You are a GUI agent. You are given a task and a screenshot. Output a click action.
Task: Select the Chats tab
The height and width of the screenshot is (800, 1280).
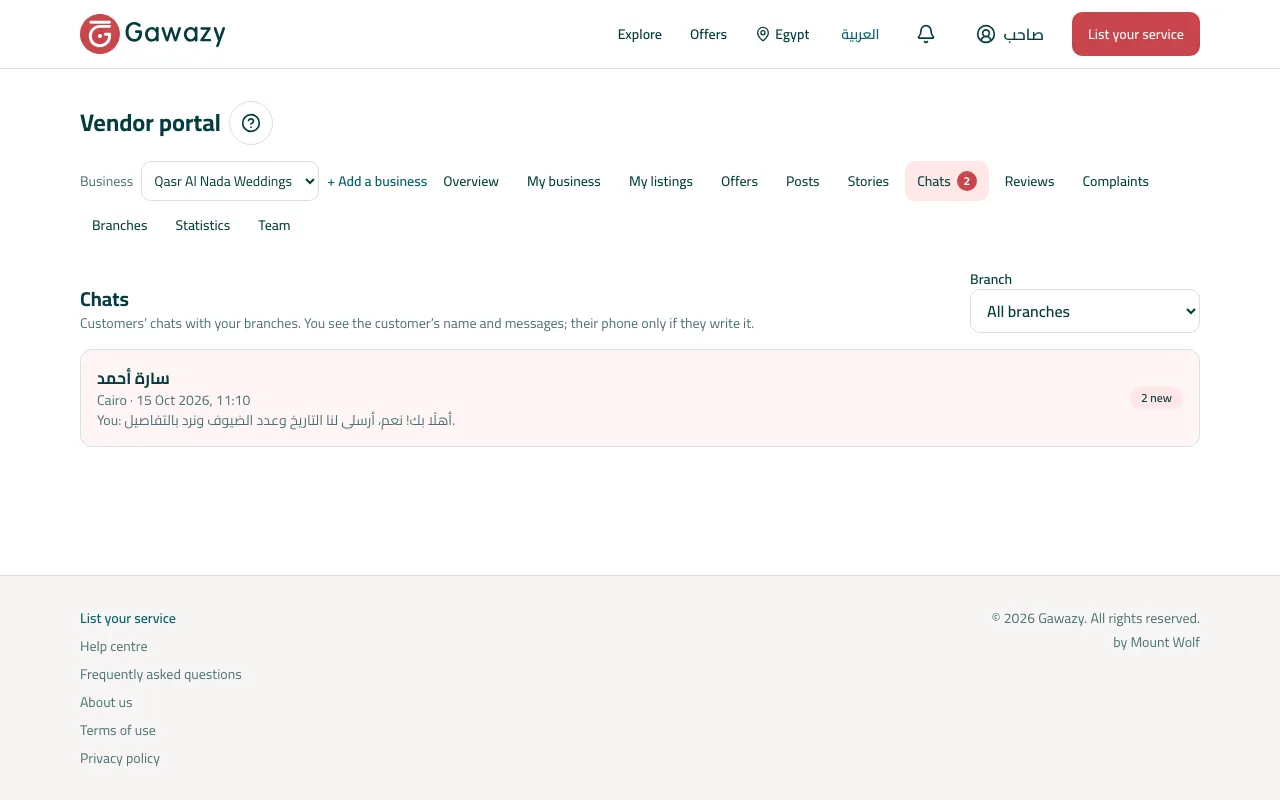point(947,181)
